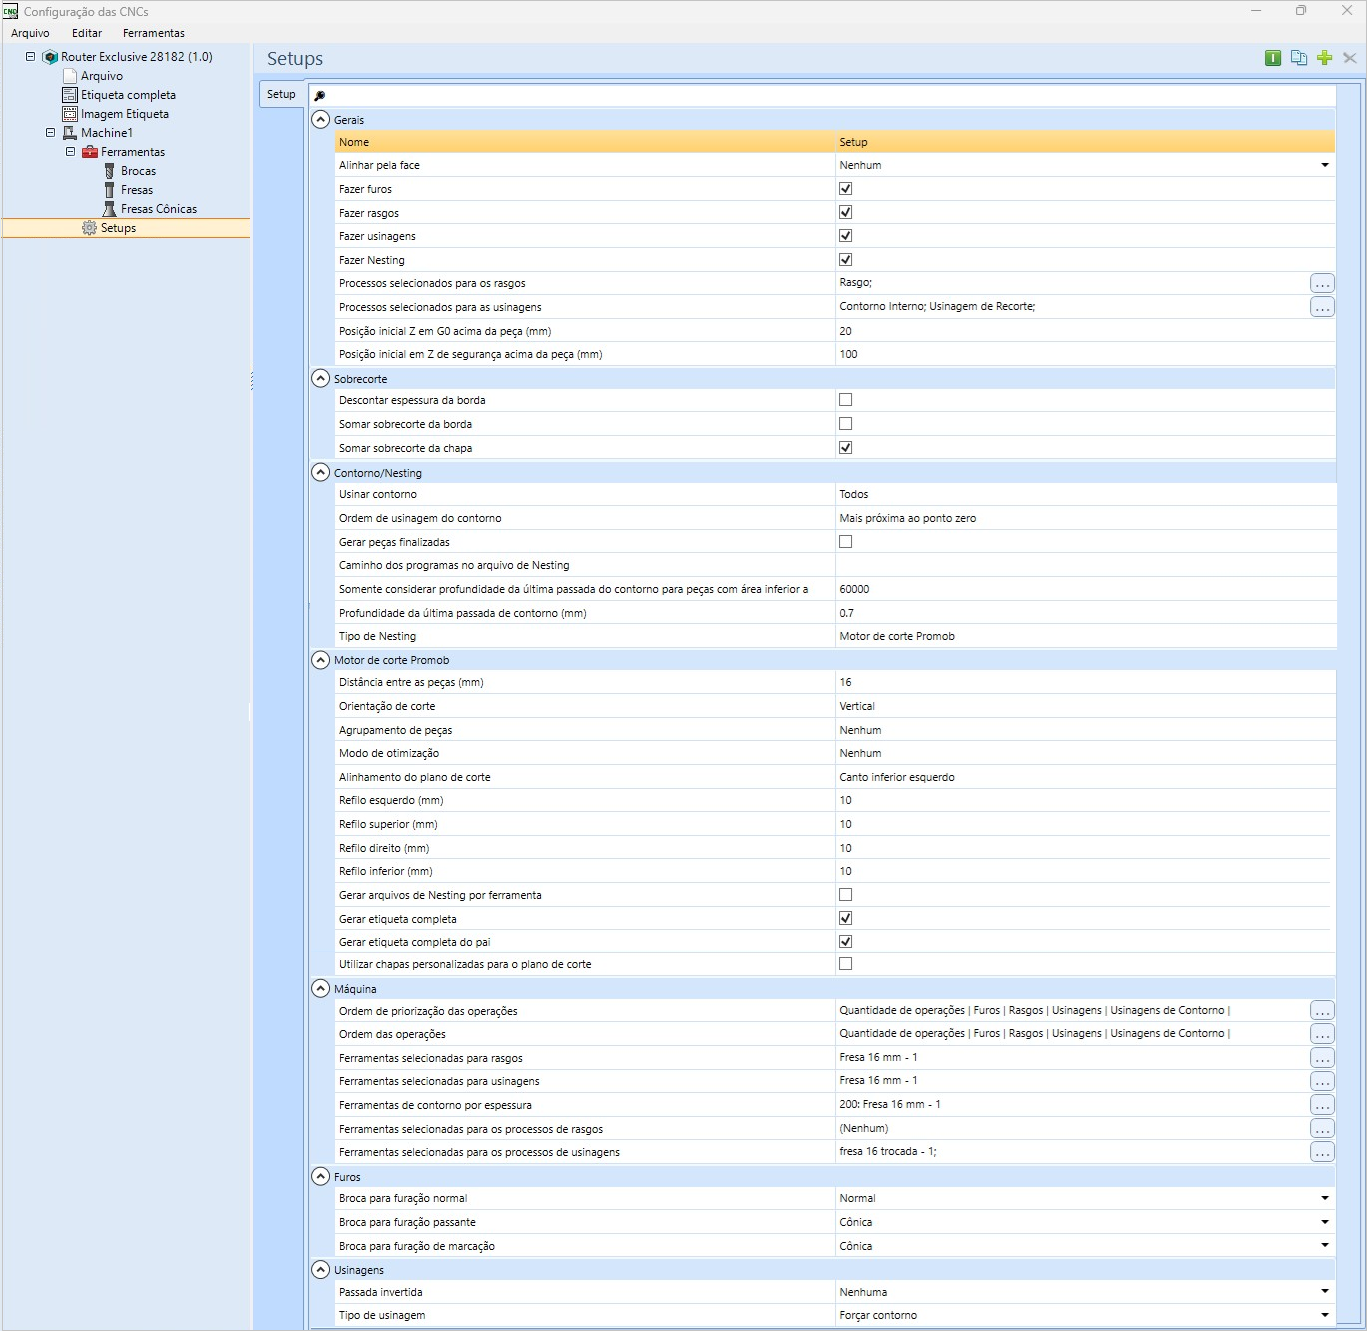Click the CNC application icon in the title bar
The width and height of the screenshot is (1367, 1331).
click(x=11, y=11)
